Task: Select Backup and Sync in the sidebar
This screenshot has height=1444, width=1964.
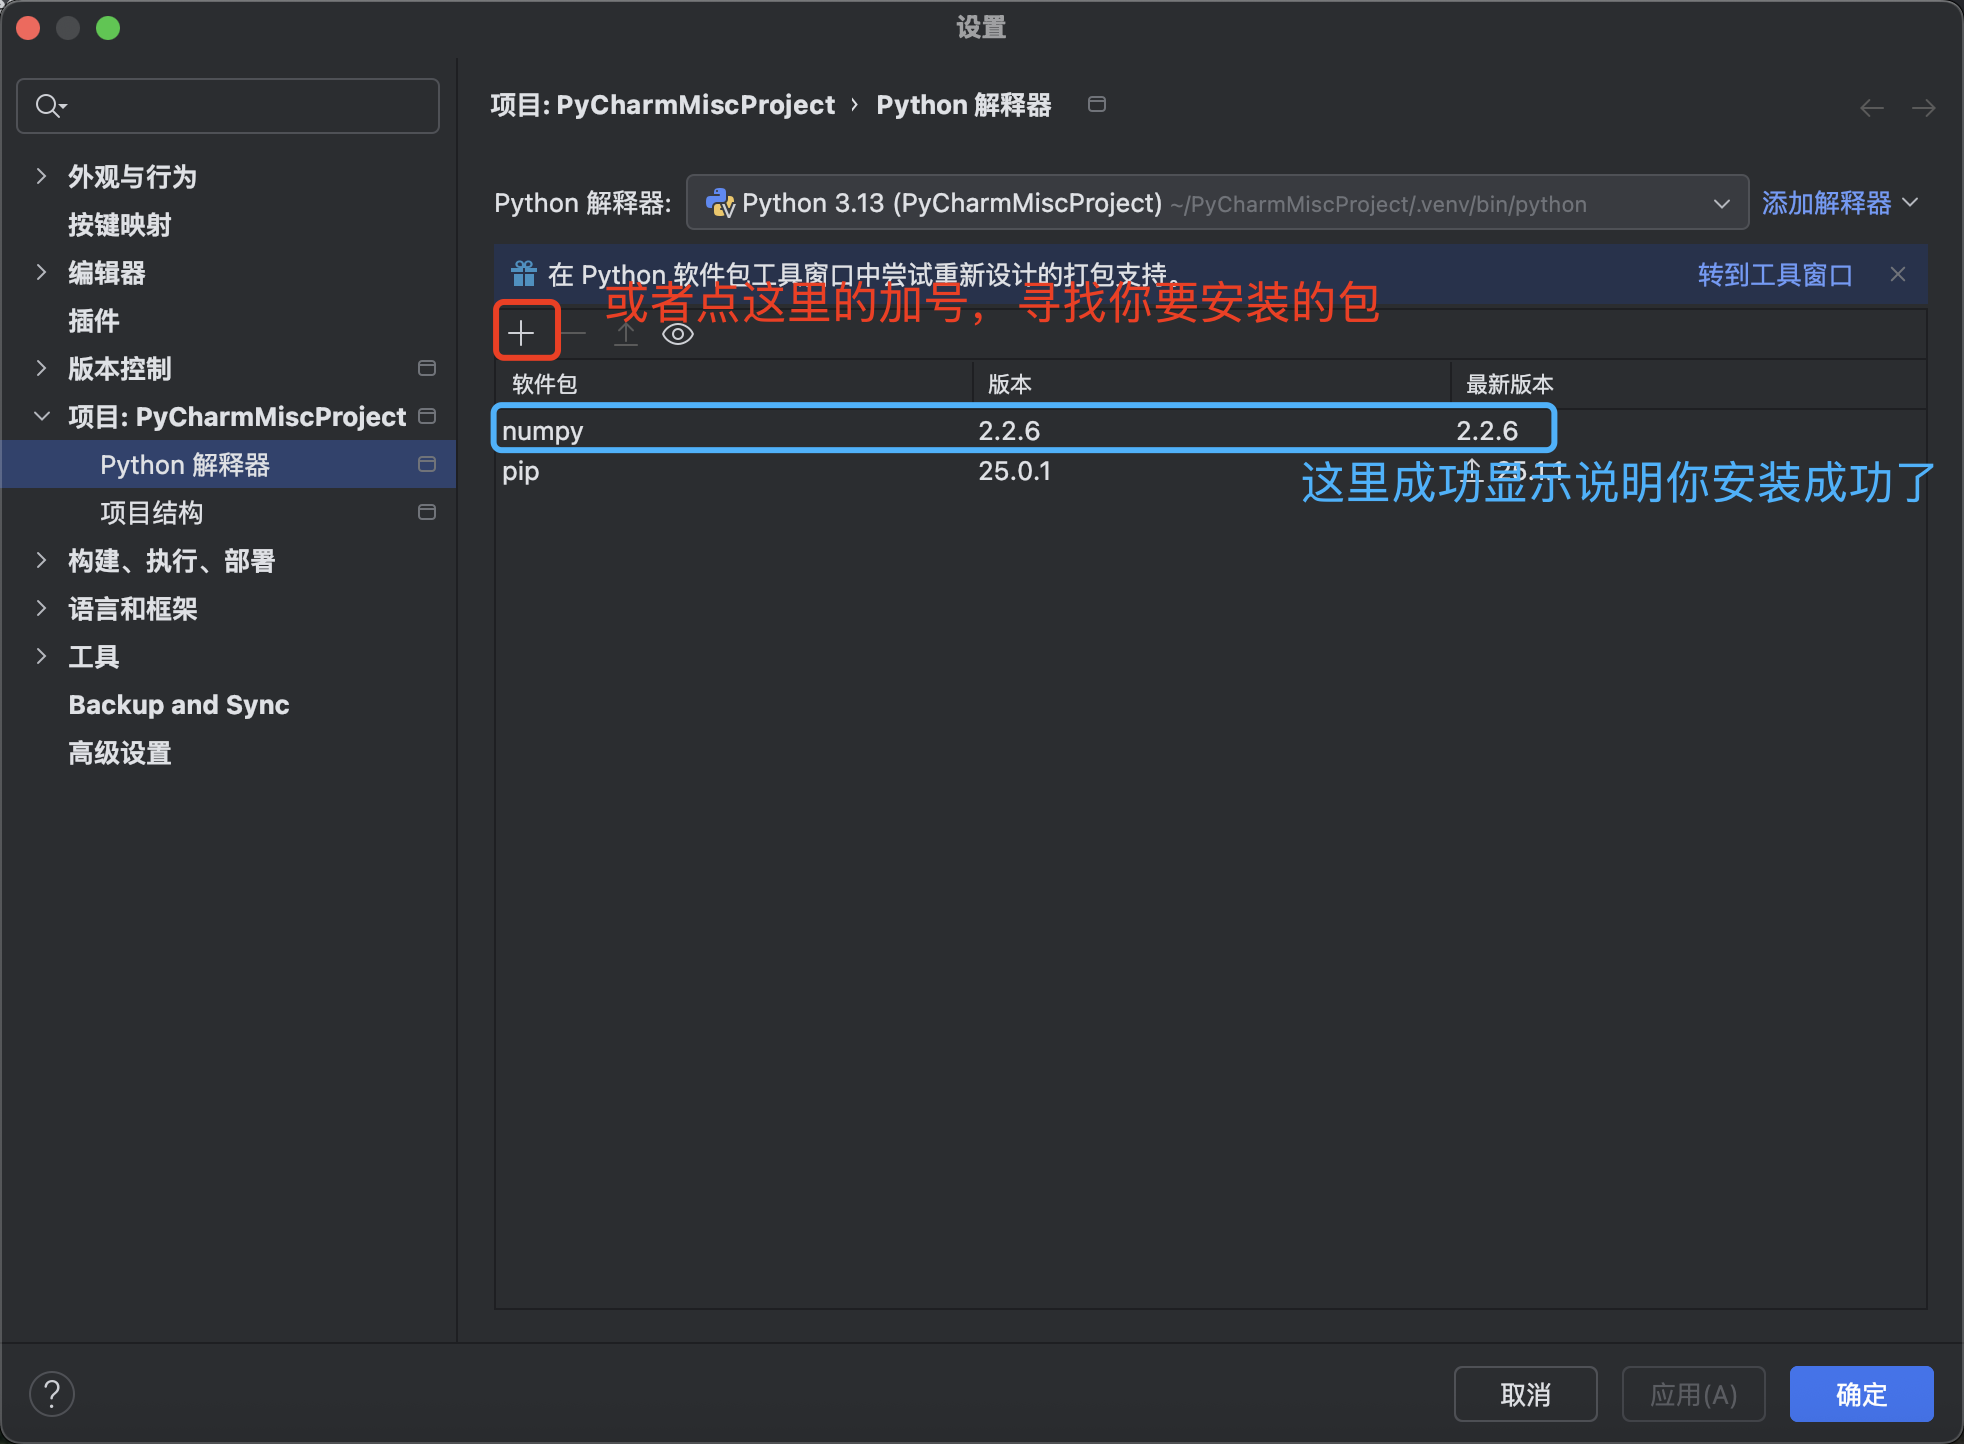Action: (x=179, y=704)
